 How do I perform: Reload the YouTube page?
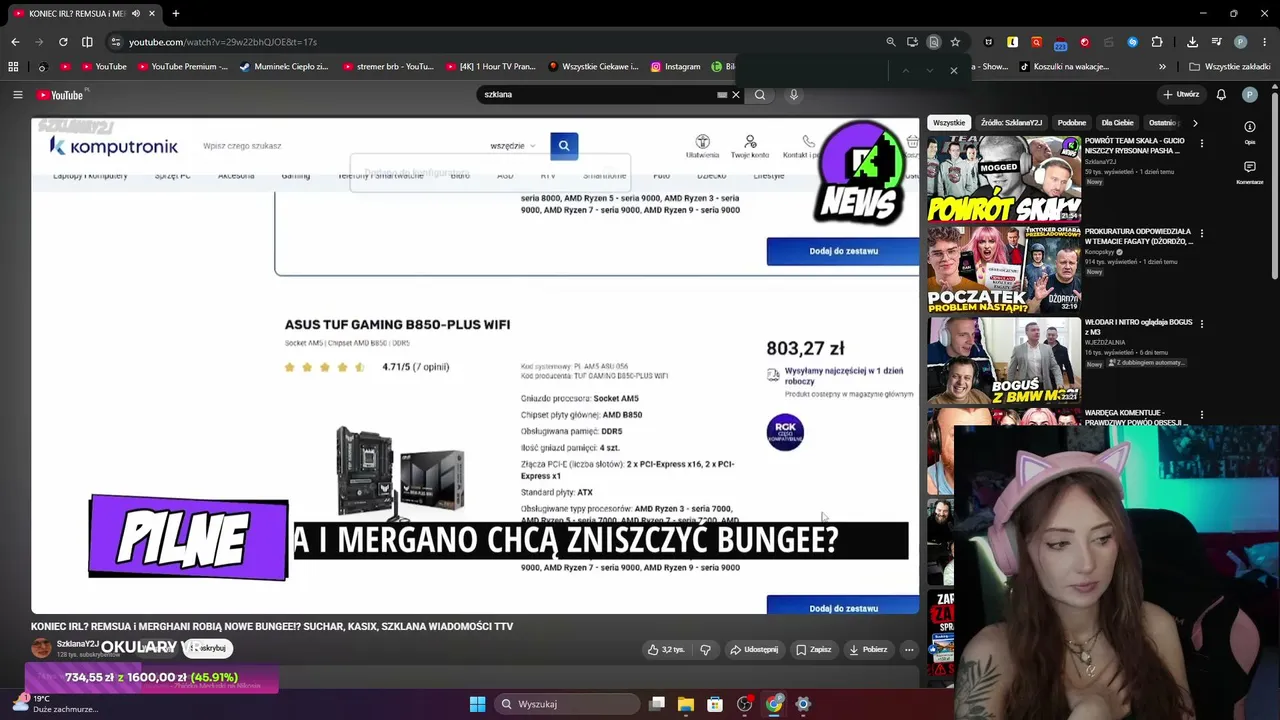point(63,42)
